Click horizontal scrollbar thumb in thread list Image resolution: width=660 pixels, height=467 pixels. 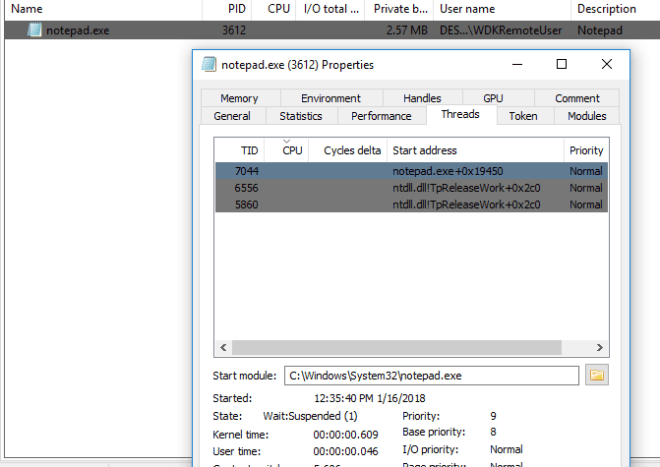tap(397, 347)
